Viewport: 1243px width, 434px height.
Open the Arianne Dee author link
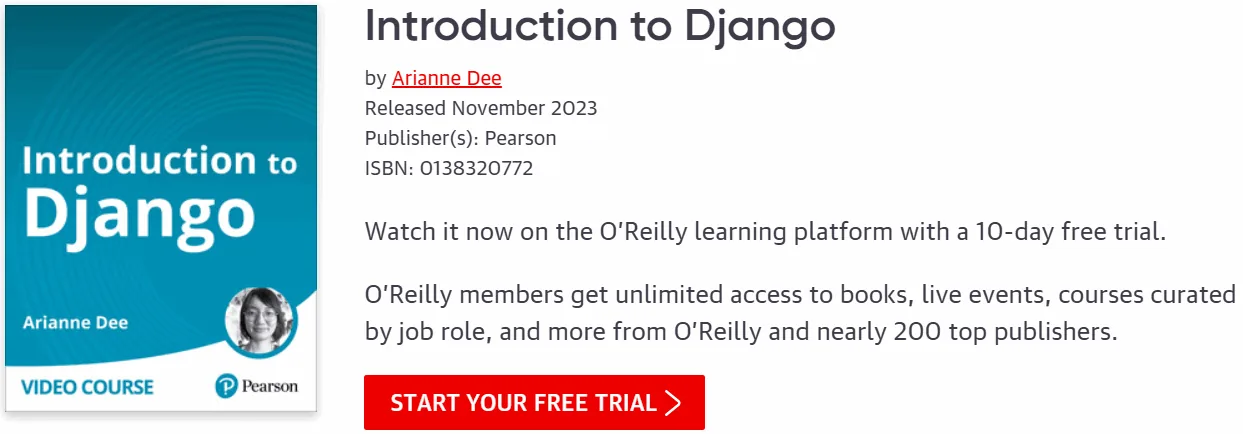[447, 78]
